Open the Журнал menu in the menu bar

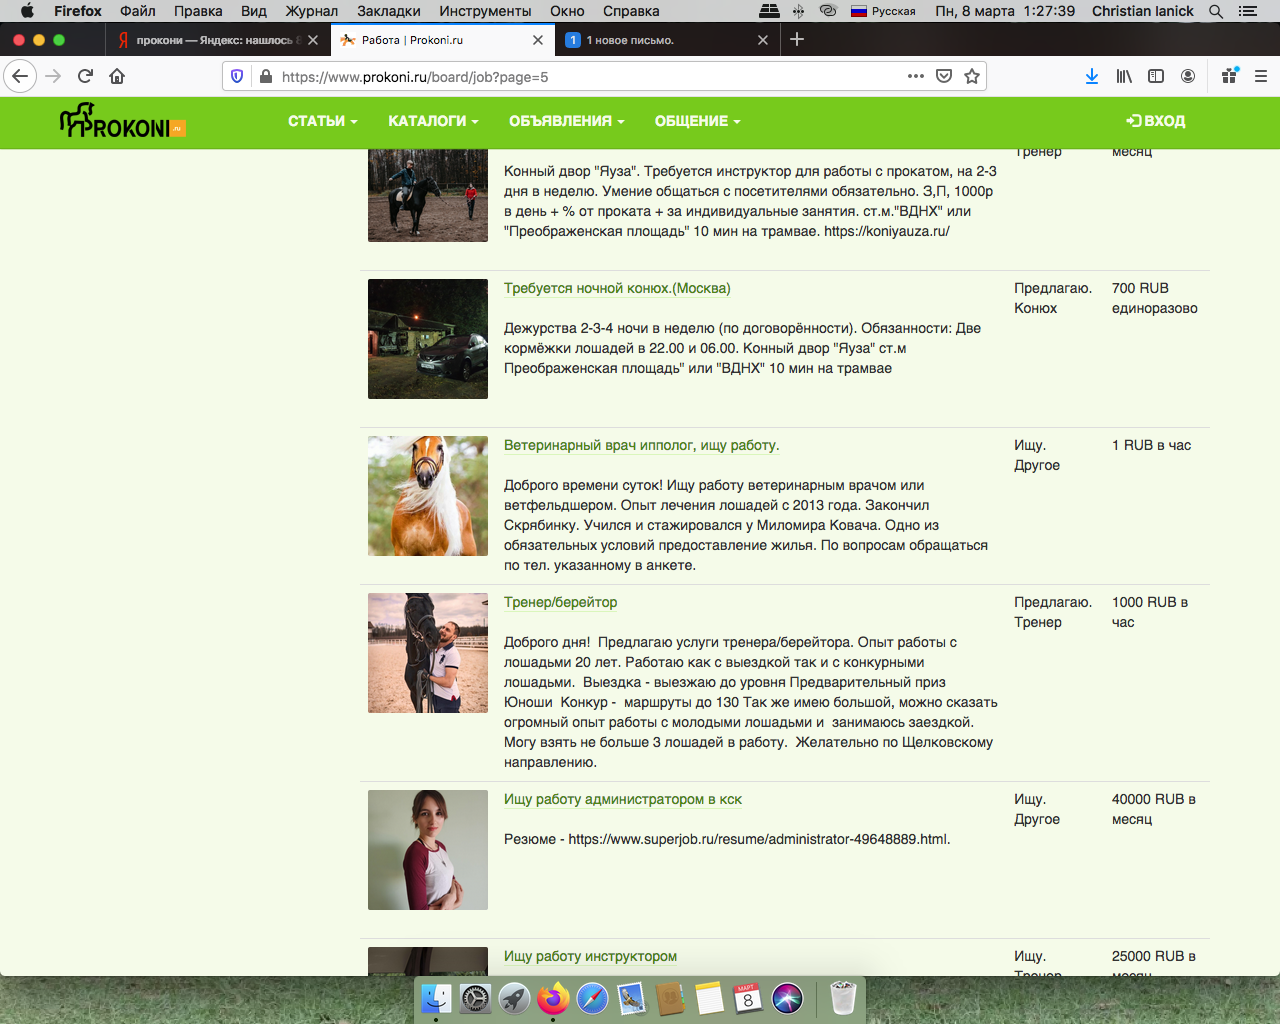(311, 11)
